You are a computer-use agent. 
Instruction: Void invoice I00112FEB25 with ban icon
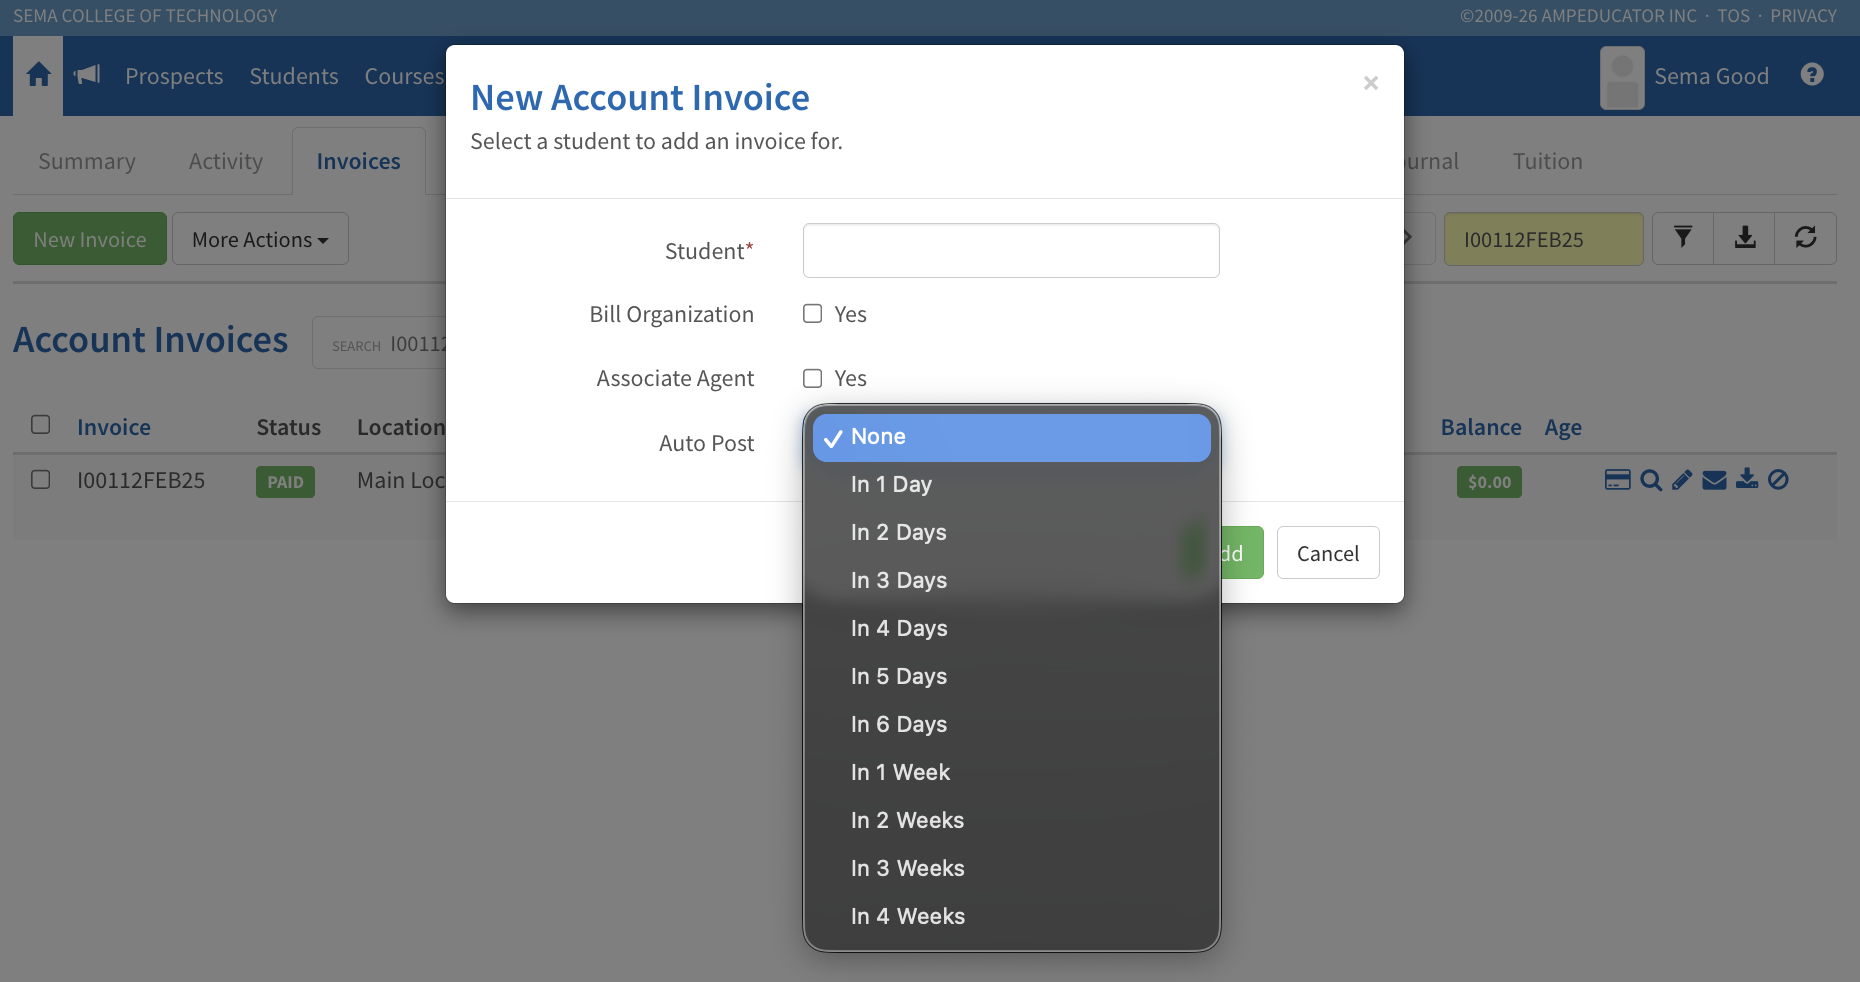click(x=1778, y=480)
